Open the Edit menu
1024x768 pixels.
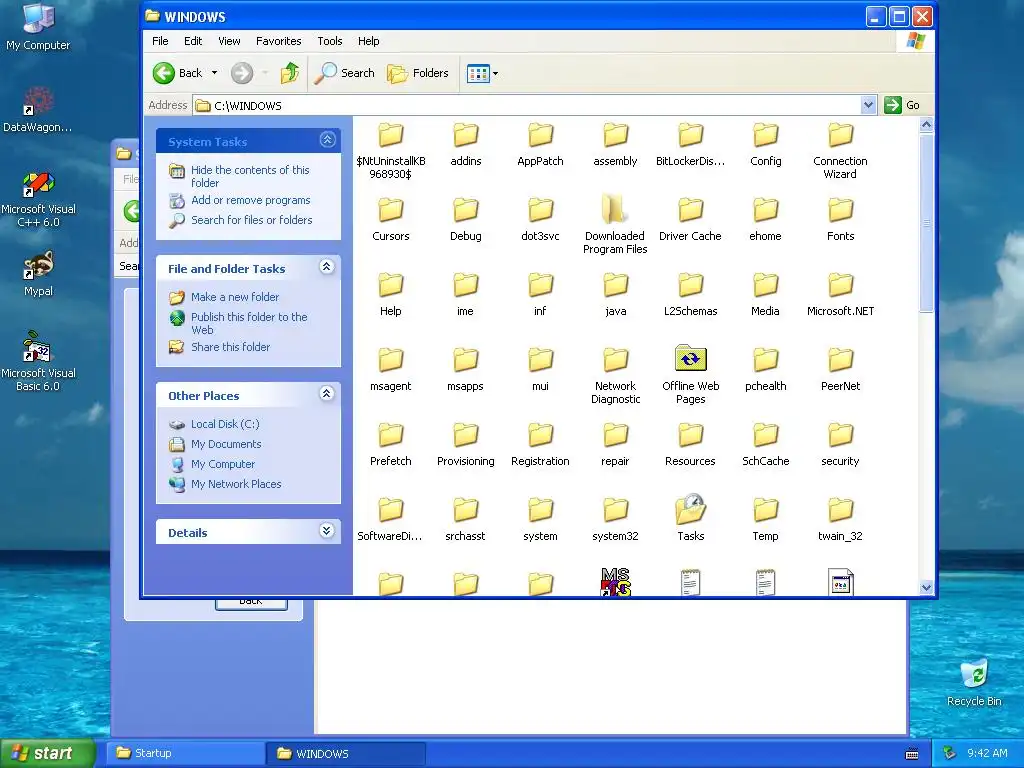coord(193,41)
